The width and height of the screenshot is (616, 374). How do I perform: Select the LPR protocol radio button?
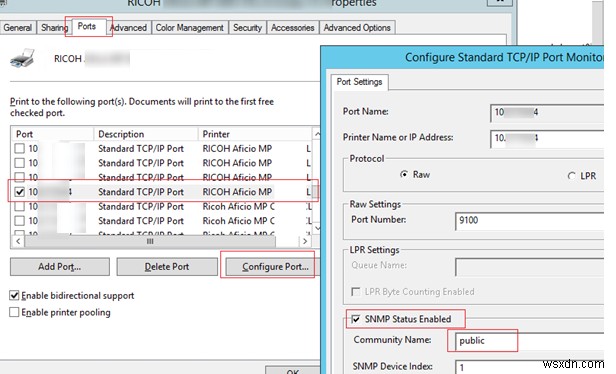tap(572, 176)
